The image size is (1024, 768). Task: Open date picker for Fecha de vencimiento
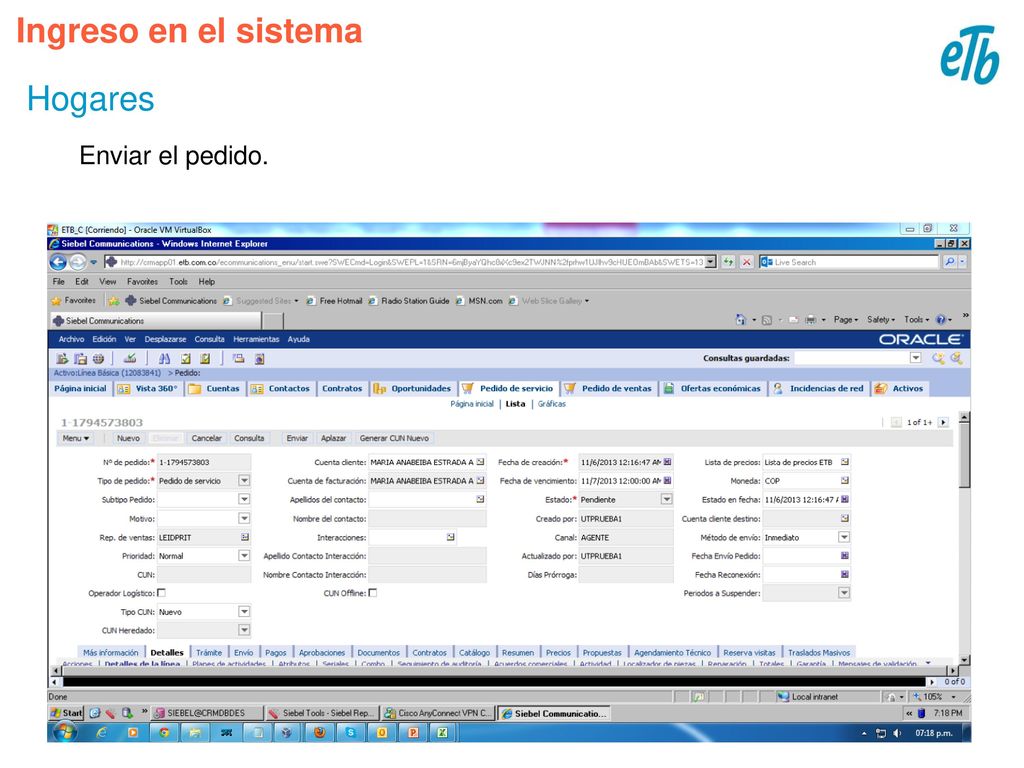[667, 481]
